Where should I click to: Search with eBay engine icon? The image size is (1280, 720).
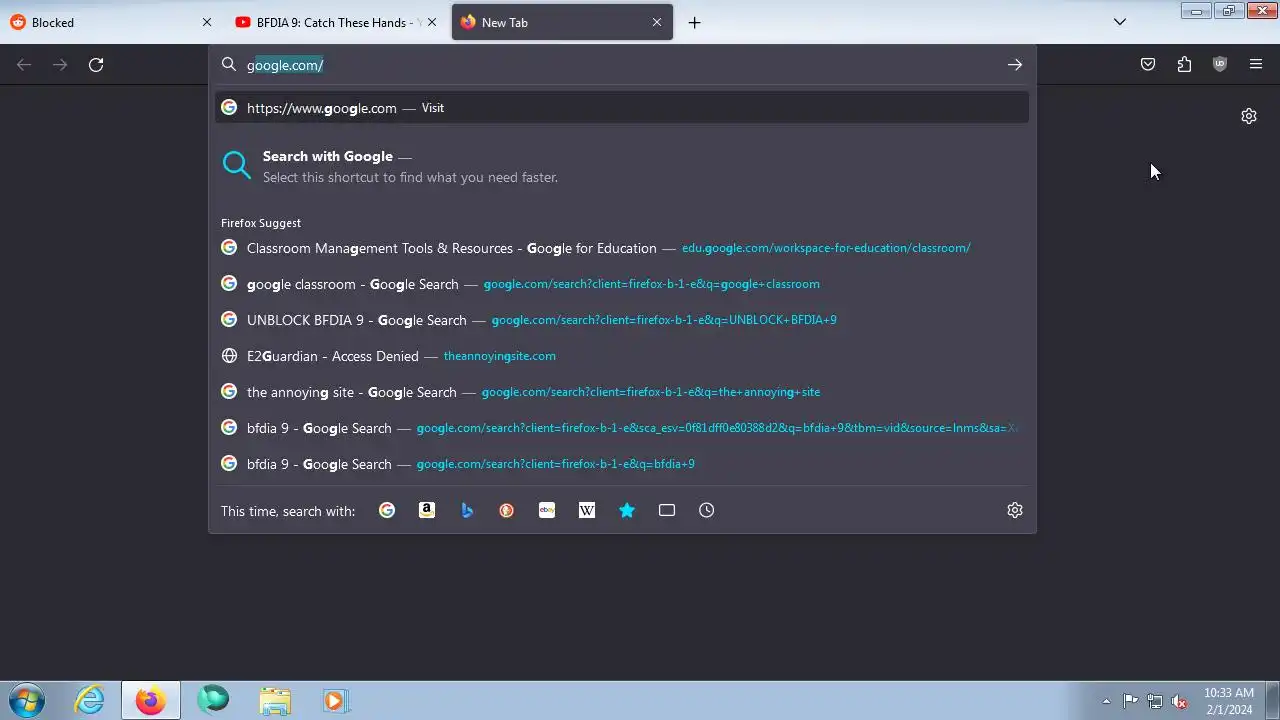click(547, 510)
